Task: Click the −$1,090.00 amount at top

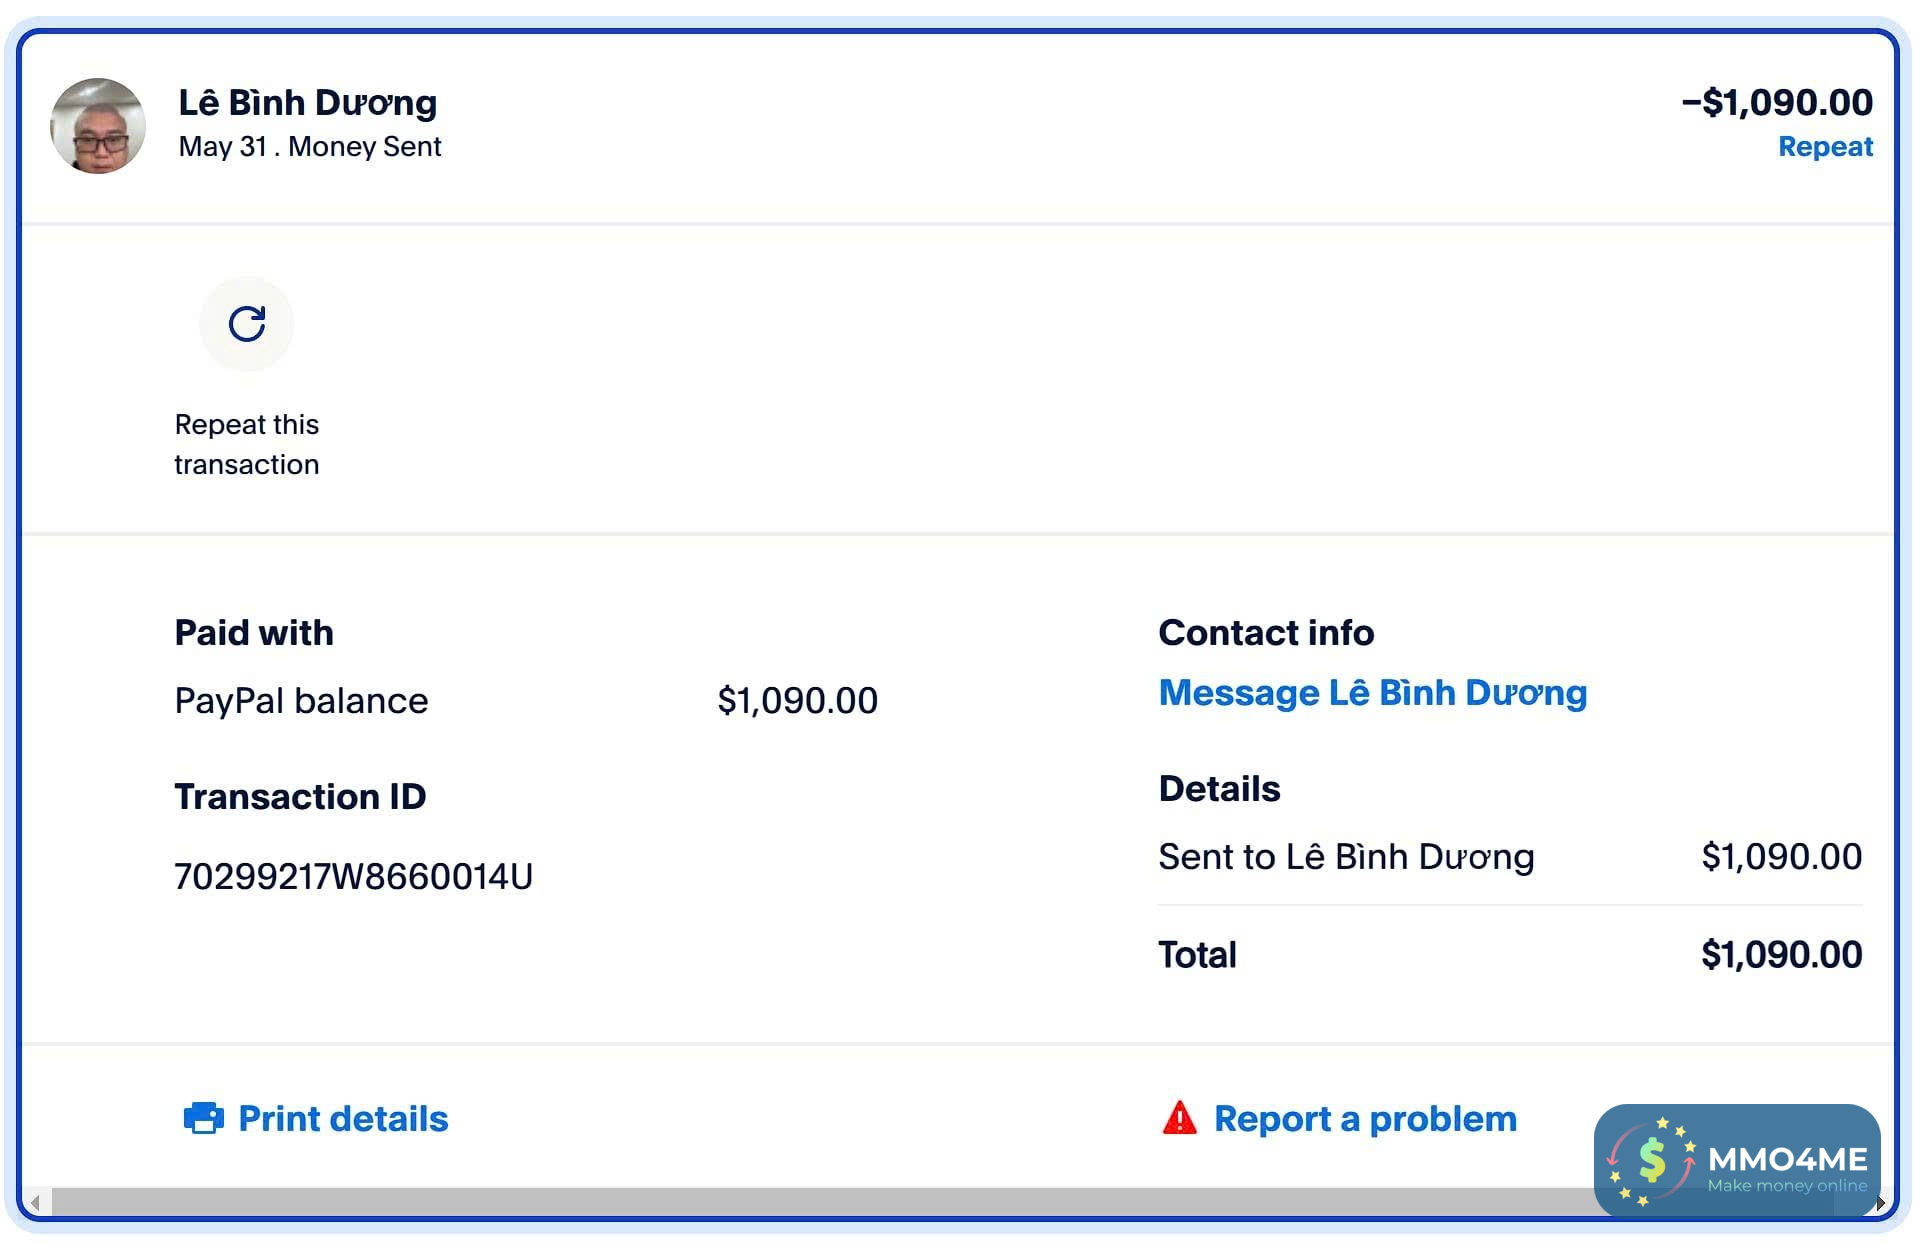Action: [1777, 102]
